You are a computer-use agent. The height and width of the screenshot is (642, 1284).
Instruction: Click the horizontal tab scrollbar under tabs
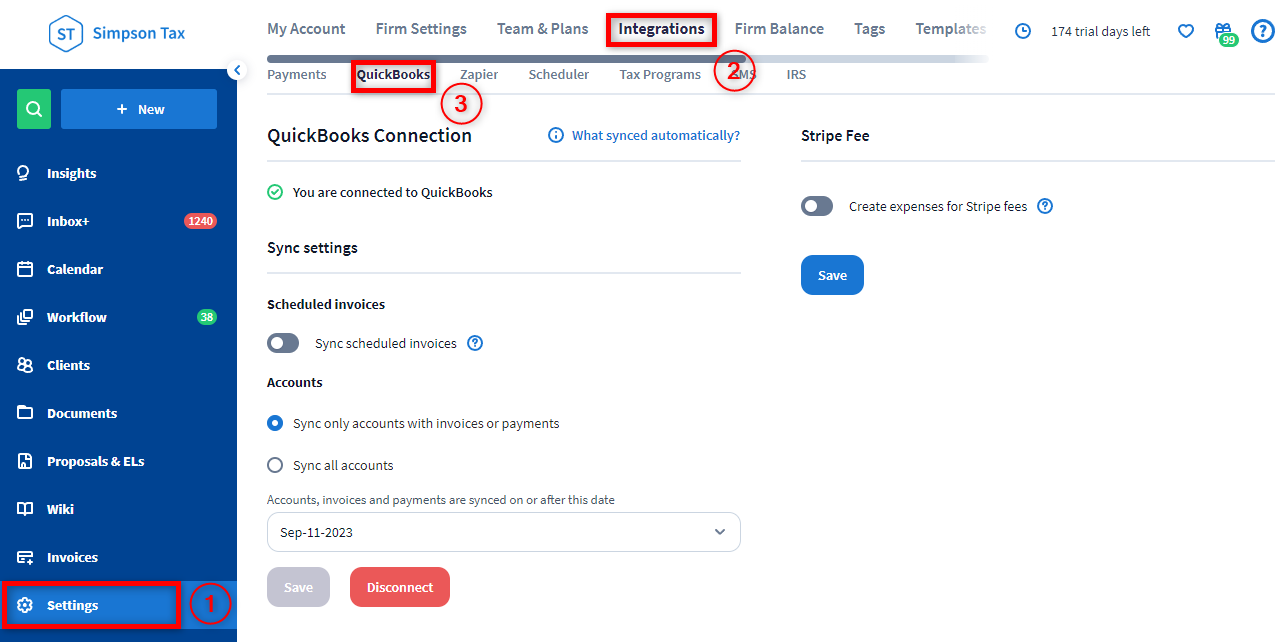(500, 59)
